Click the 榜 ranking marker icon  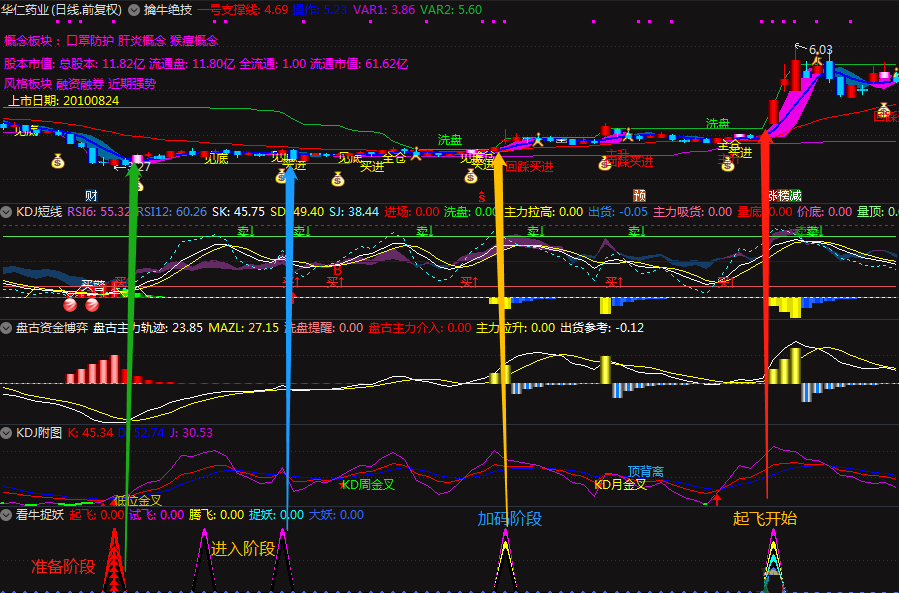784,196
